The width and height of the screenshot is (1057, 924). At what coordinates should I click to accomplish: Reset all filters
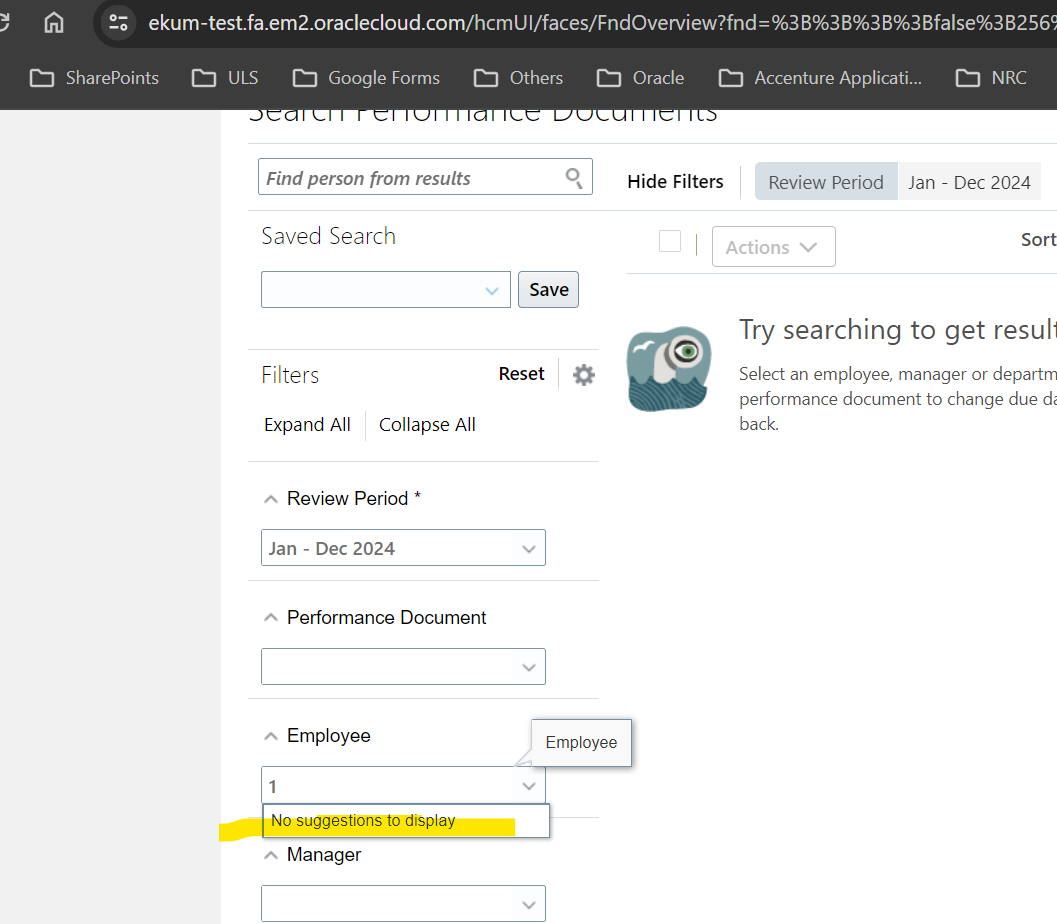click(521, 373)
